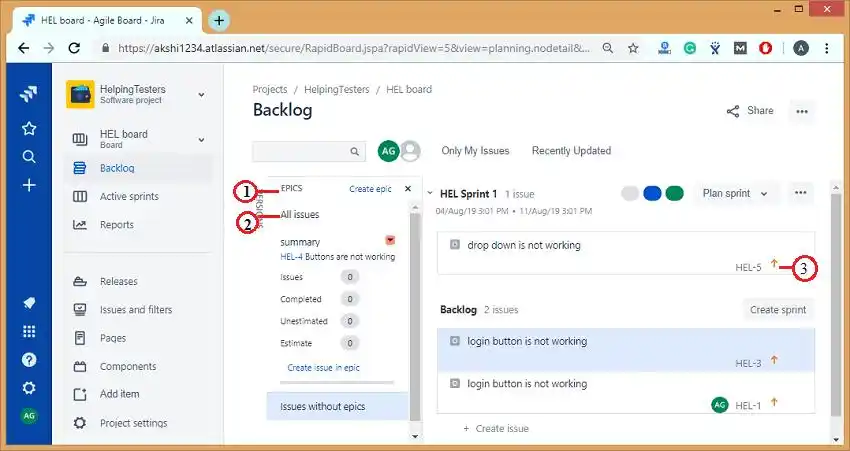
Task: Open Active sprints in sidebar
Action: (129, 197)
